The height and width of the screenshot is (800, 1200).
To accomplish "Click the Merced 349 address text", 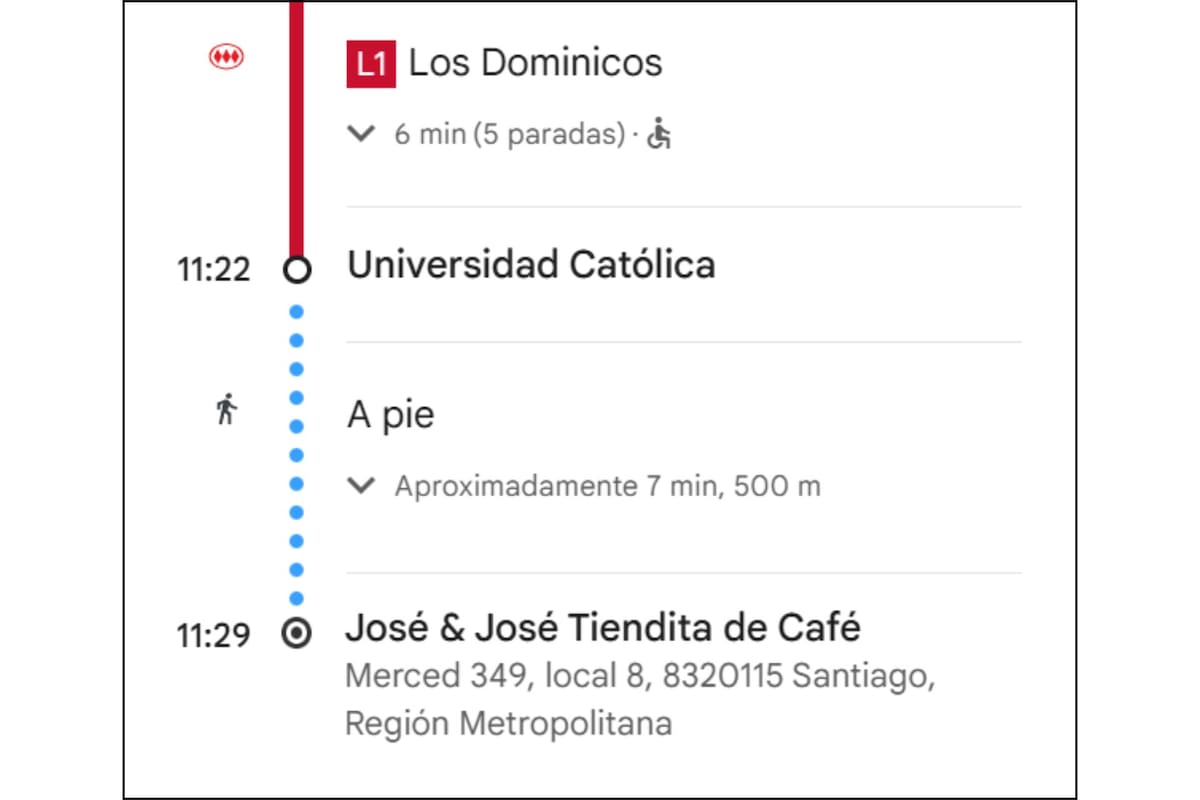I will point(640,675).
